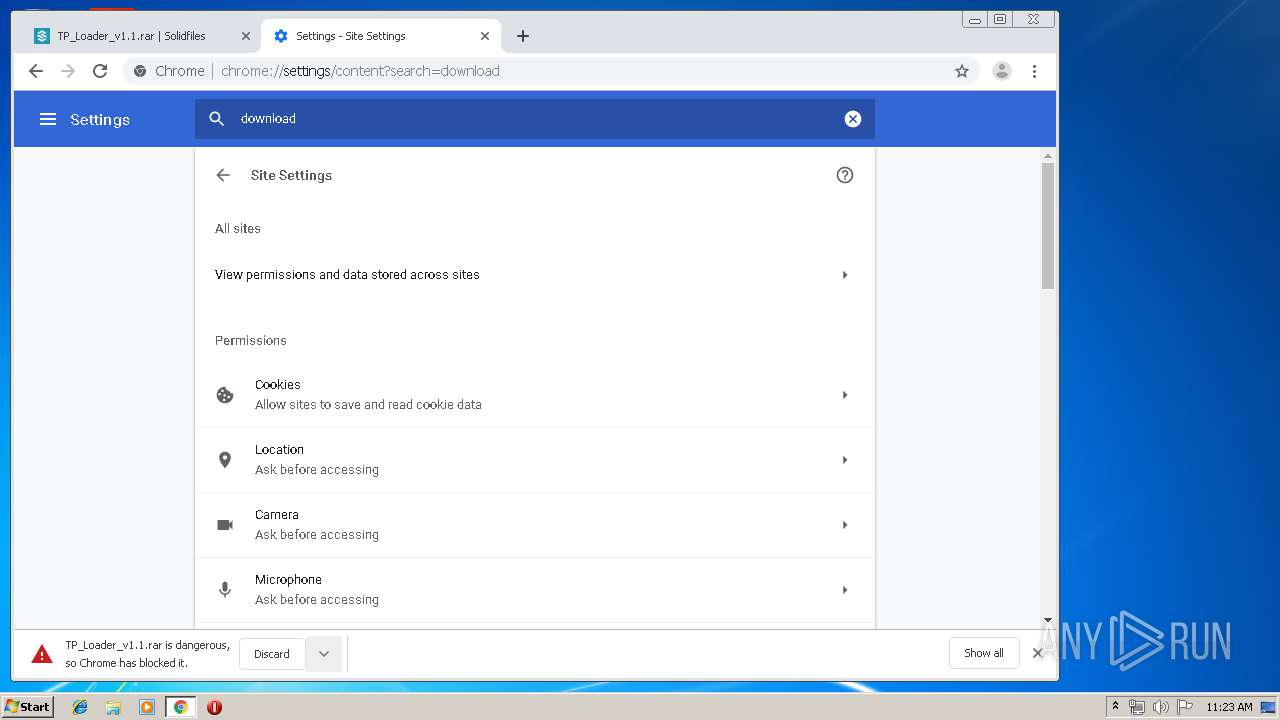Click Chrome icon in taskbar
Screen dimensions: 1280x720
180,707
